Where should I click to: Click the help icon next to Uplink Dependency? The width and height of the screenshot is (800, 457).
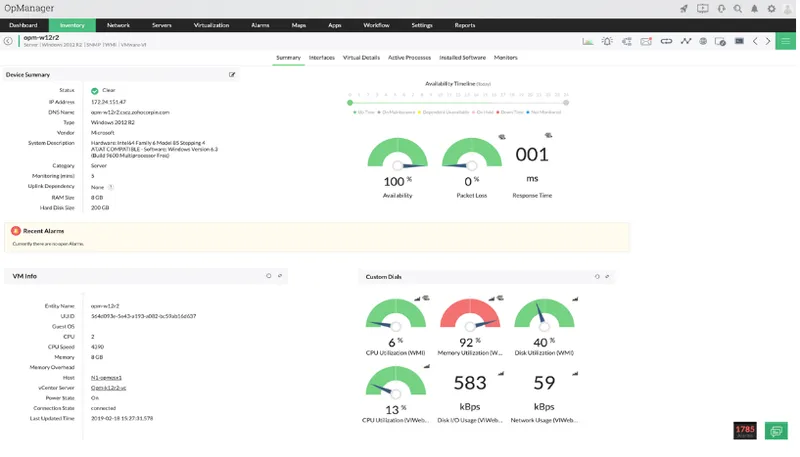pos(111,187)
